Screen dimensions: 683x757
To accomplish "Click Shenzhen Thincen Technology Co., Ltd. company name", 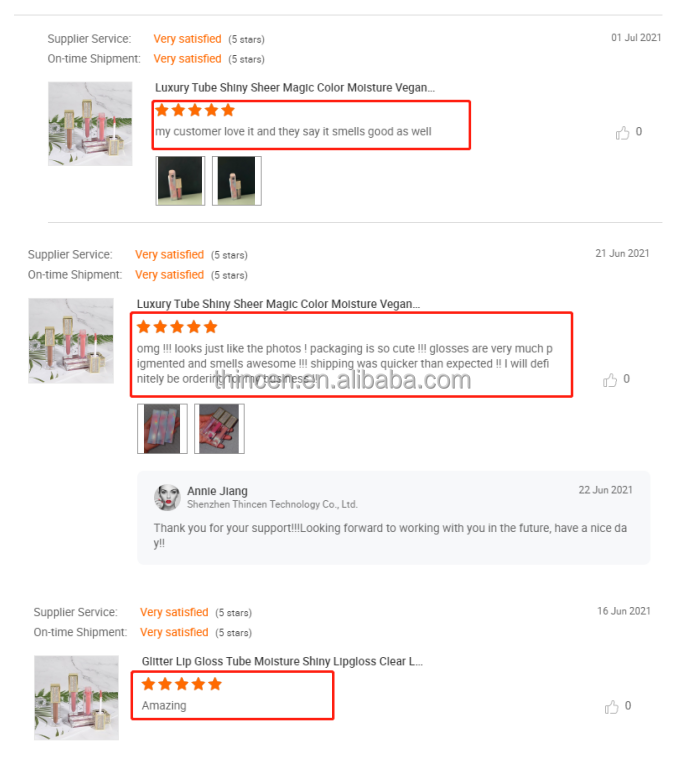I will pos(272,505).
